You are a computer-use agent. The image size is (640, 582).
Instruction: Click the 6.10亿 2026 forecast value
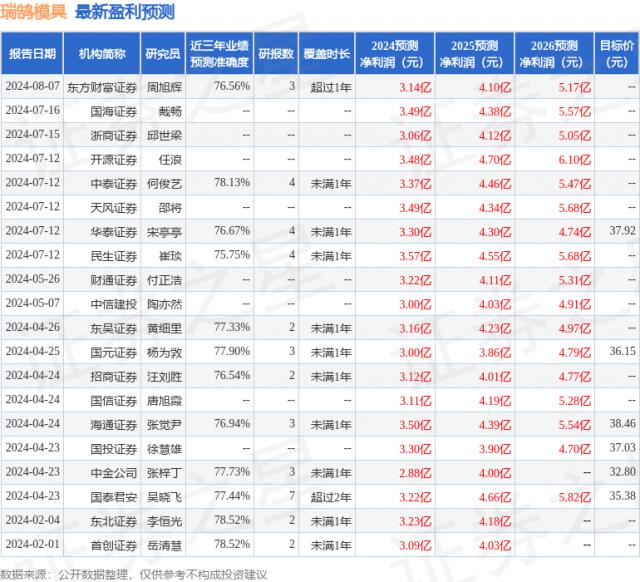(571, 159)
